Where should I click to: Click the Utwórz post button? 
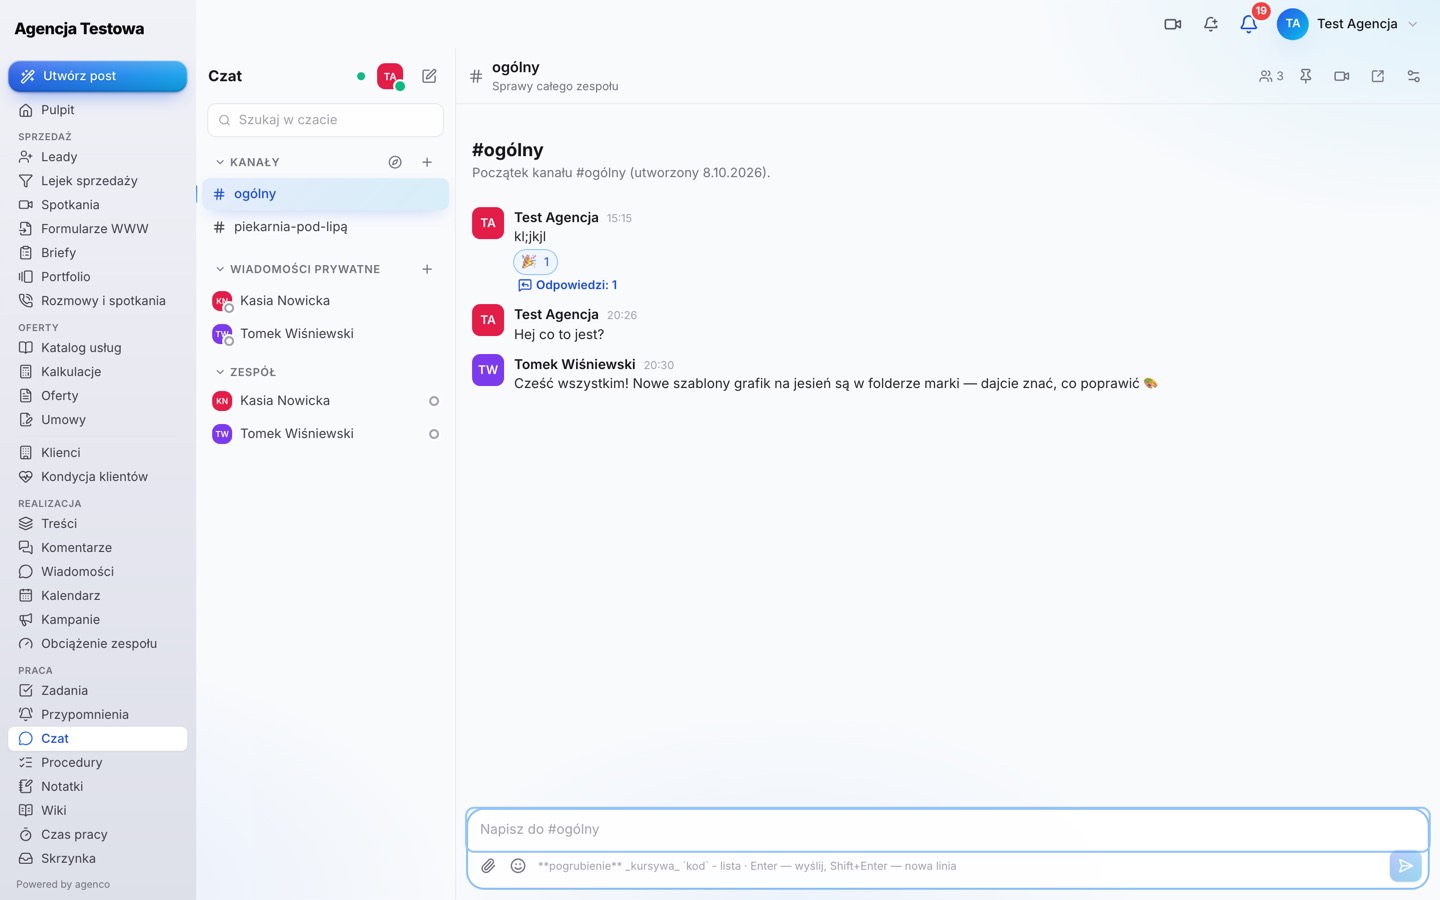click(98, 76)
